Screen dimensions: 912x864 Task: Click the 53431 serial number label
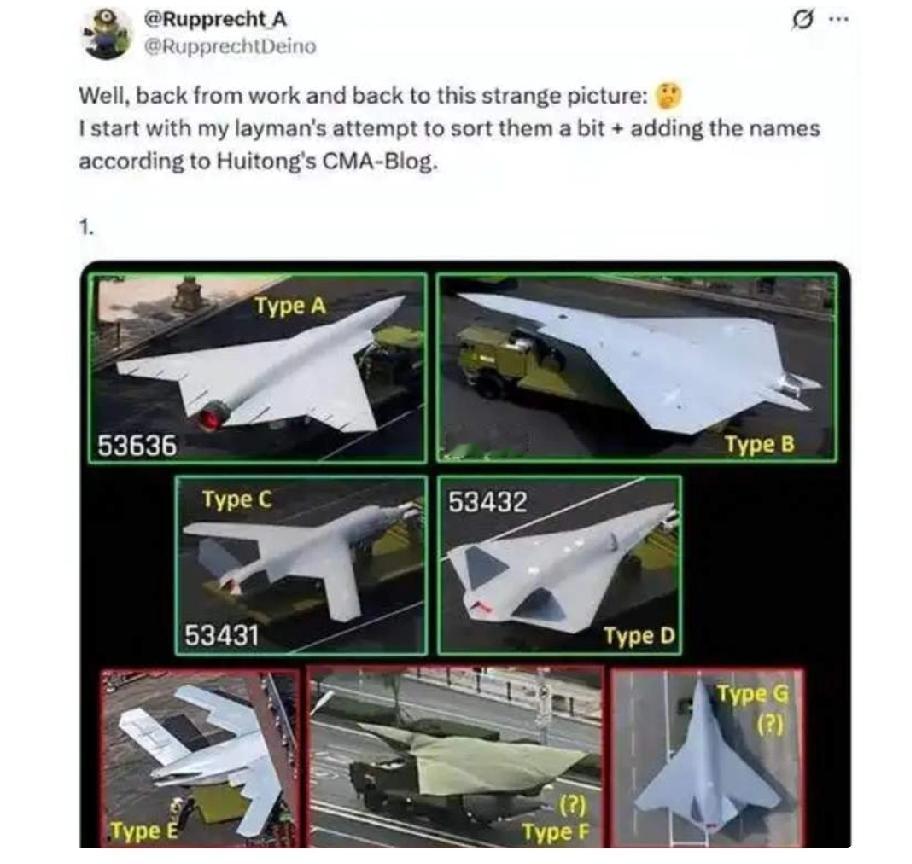tap(222, 635)
